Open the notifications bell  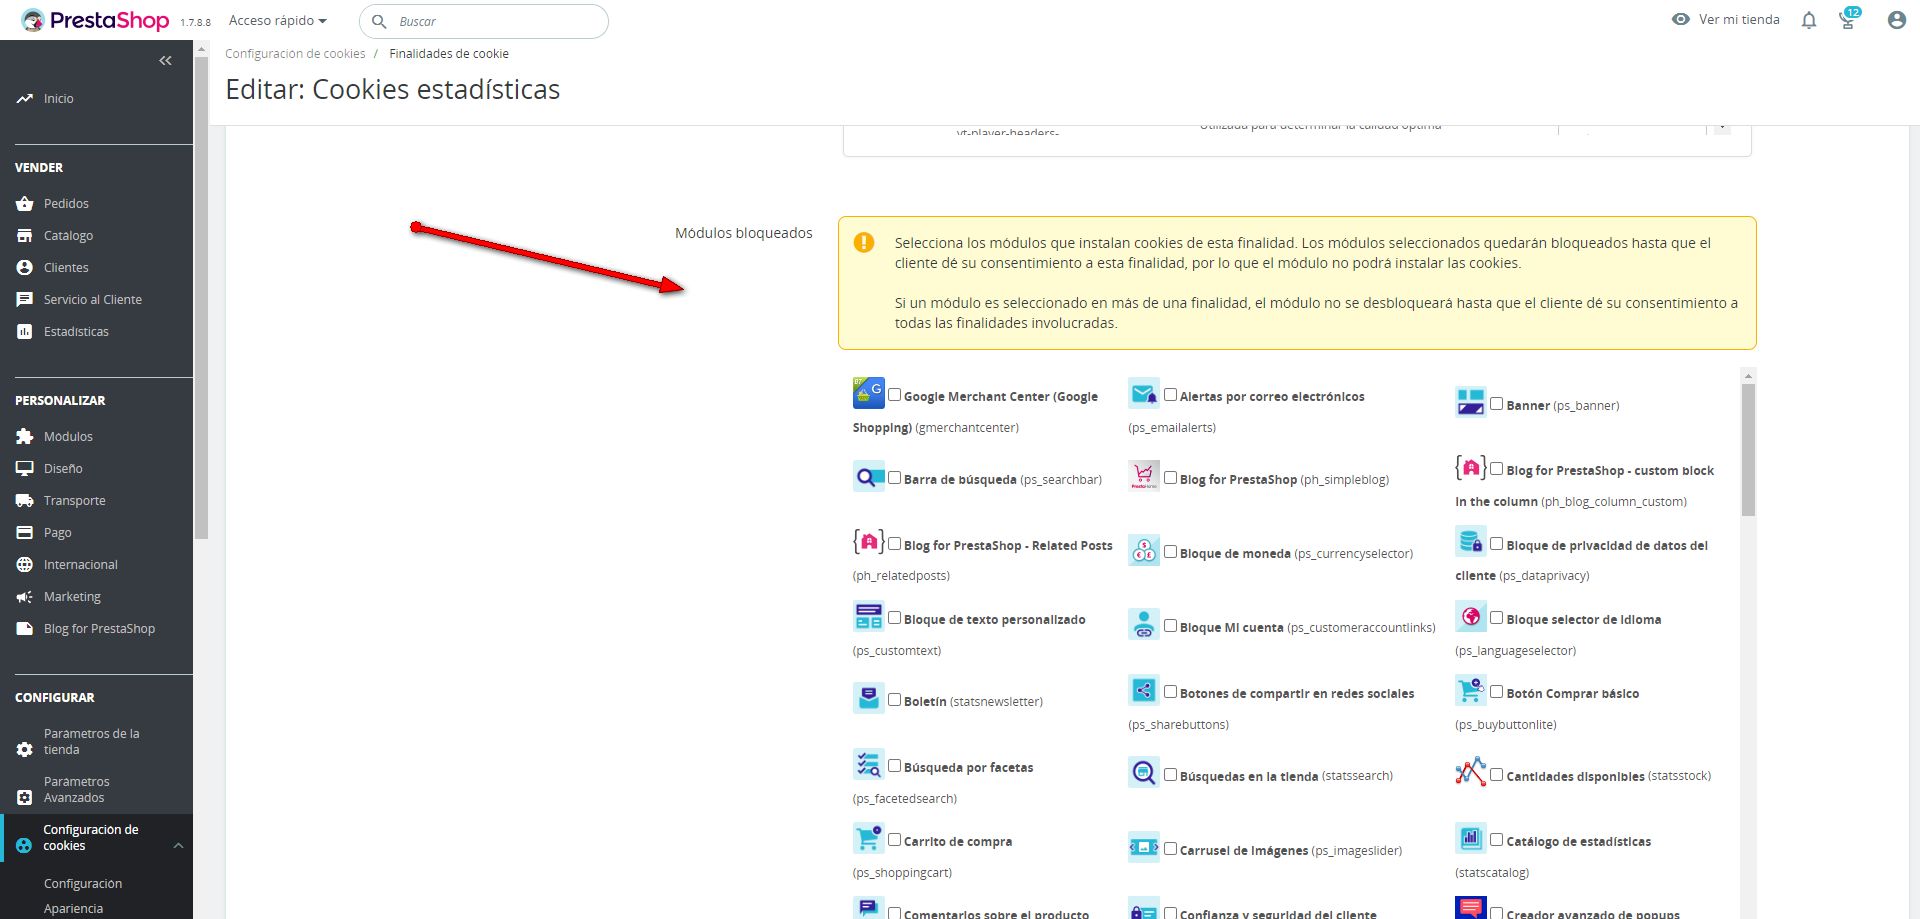coord(1808,20)
